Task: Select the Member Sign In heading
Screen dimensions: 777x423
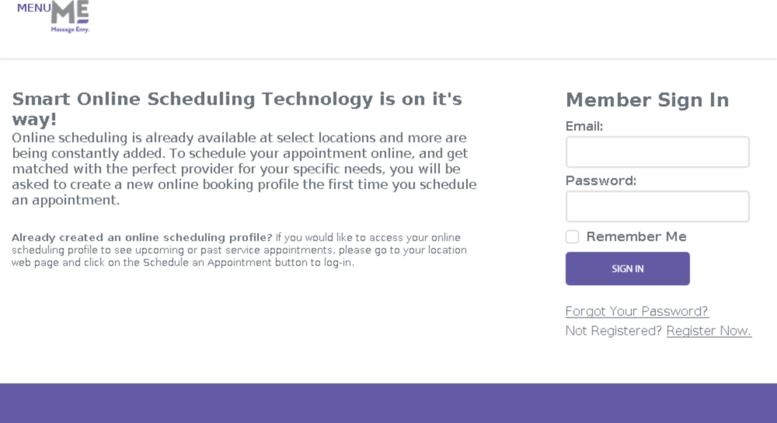Action: pos(647,100)
